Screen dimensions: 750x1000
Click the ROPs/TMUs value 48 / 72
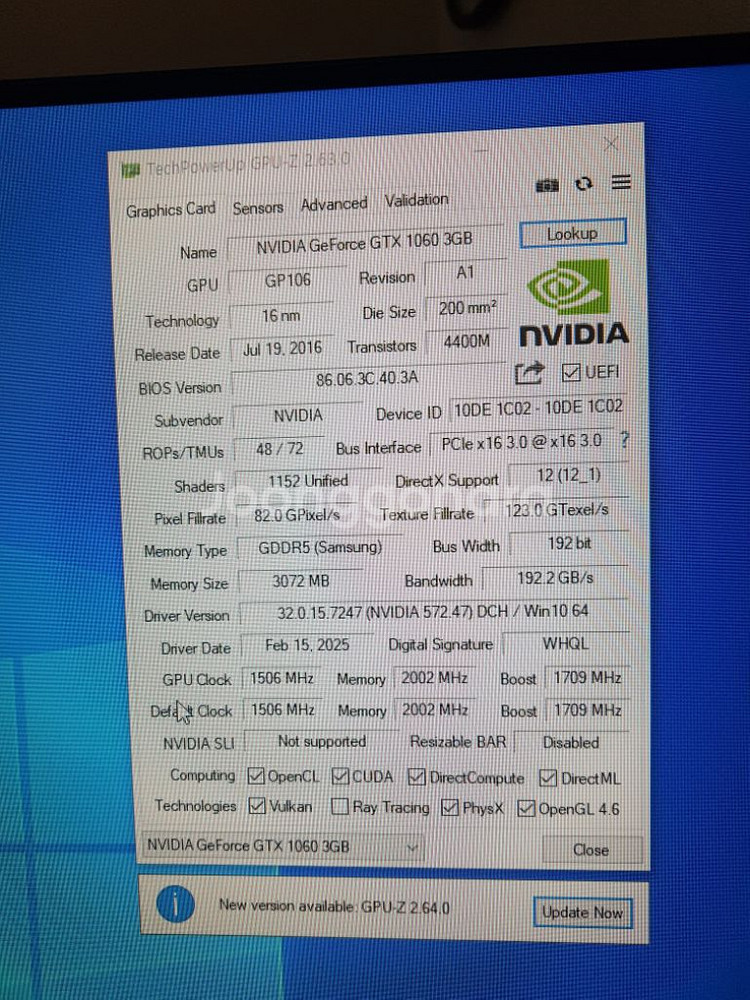[x=279, y=449]
